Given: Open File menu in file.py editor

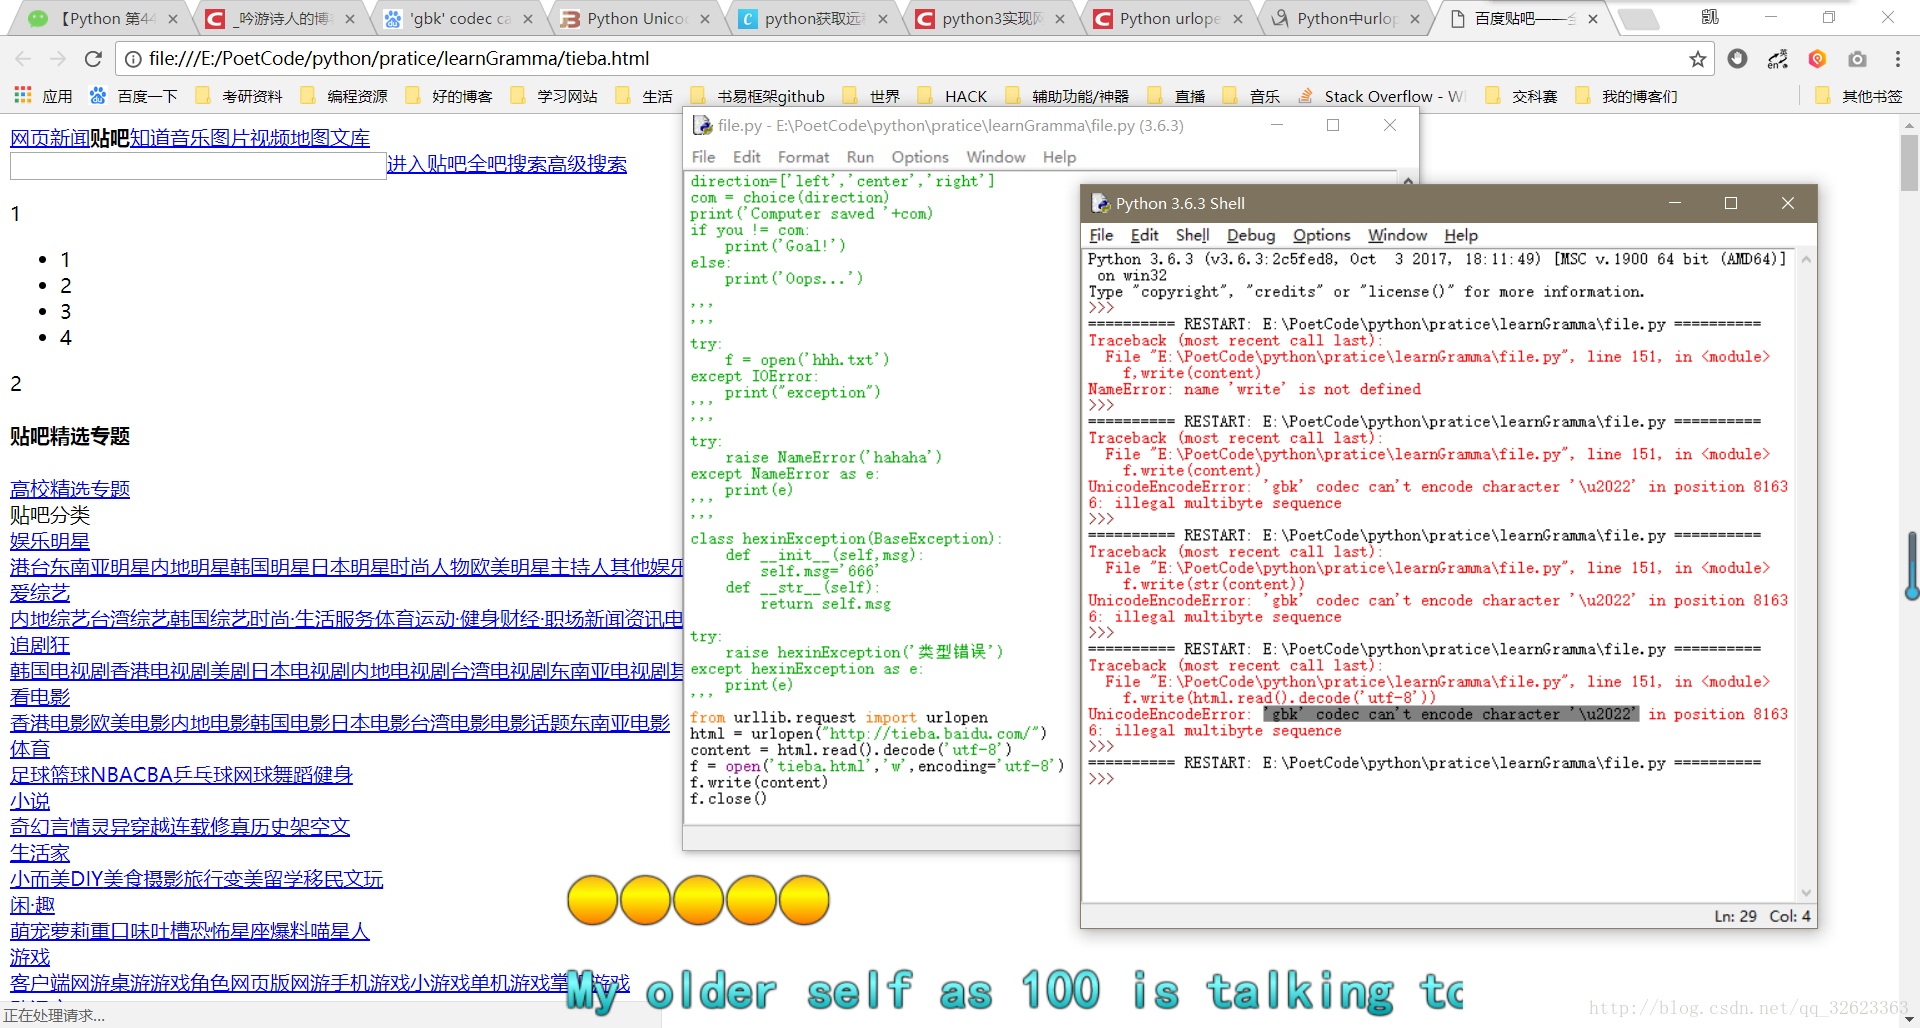Looking at the screenshot, I should point(703,157).
